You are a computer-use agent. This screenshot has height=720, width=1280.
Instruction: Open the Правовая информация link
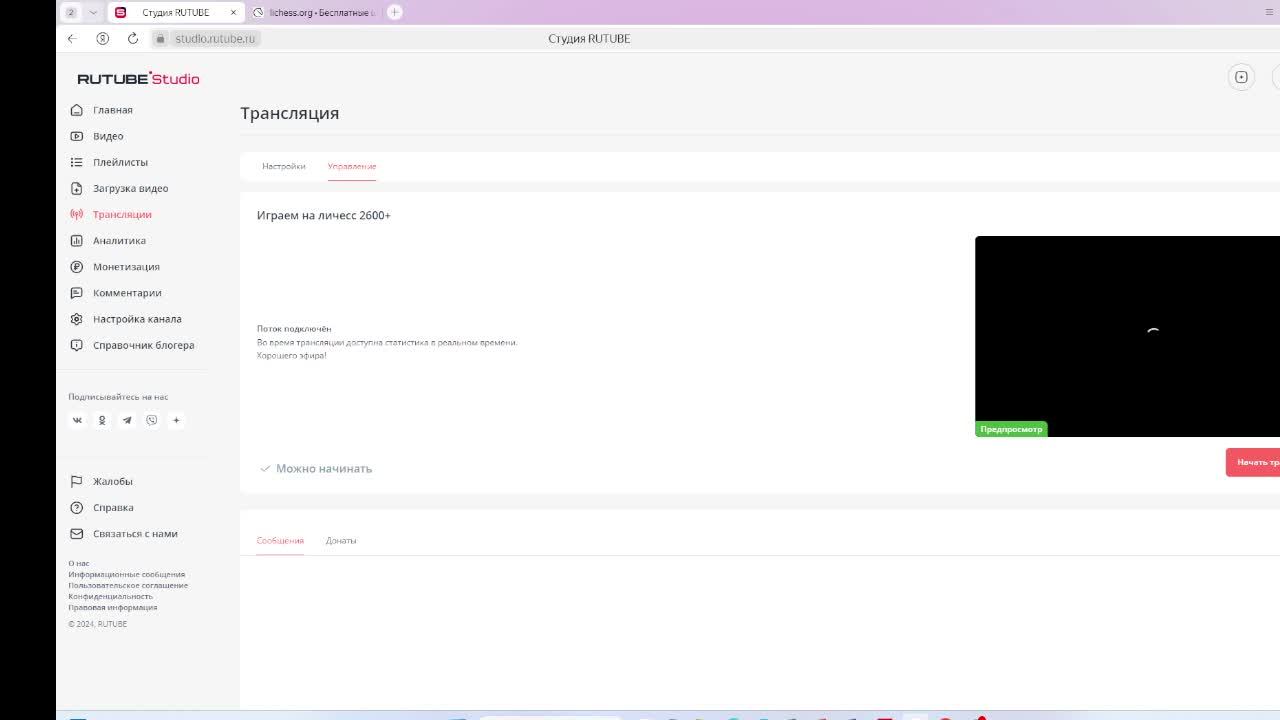click(113, 607)
